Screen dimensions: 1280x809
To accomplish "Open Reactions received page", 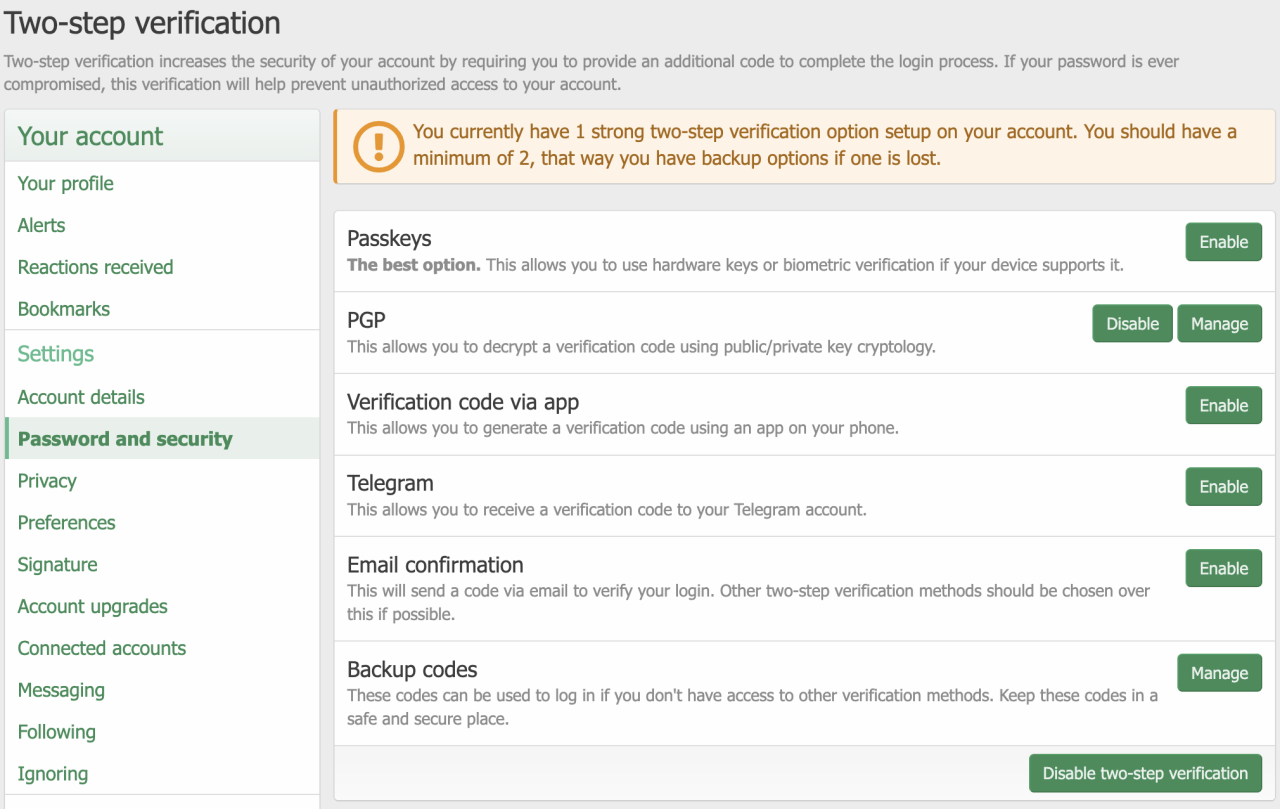I will pos(96,267).
